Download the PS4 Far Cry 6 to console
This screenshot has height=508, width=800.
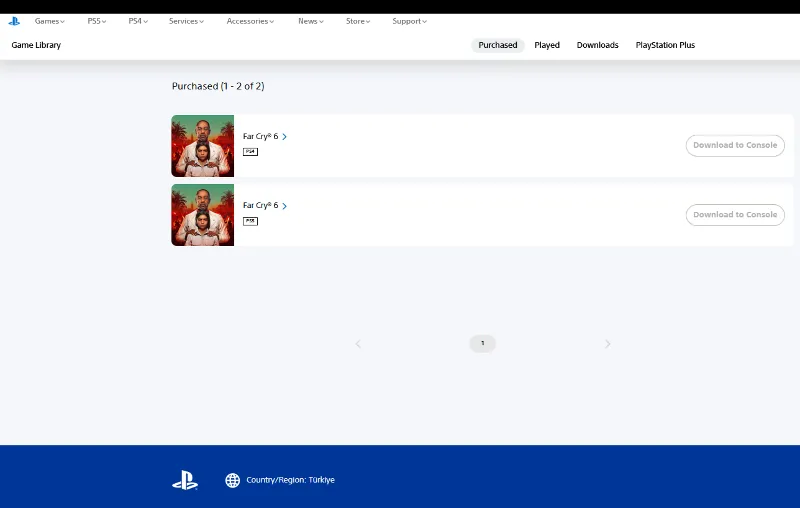(x=735, y=146)
